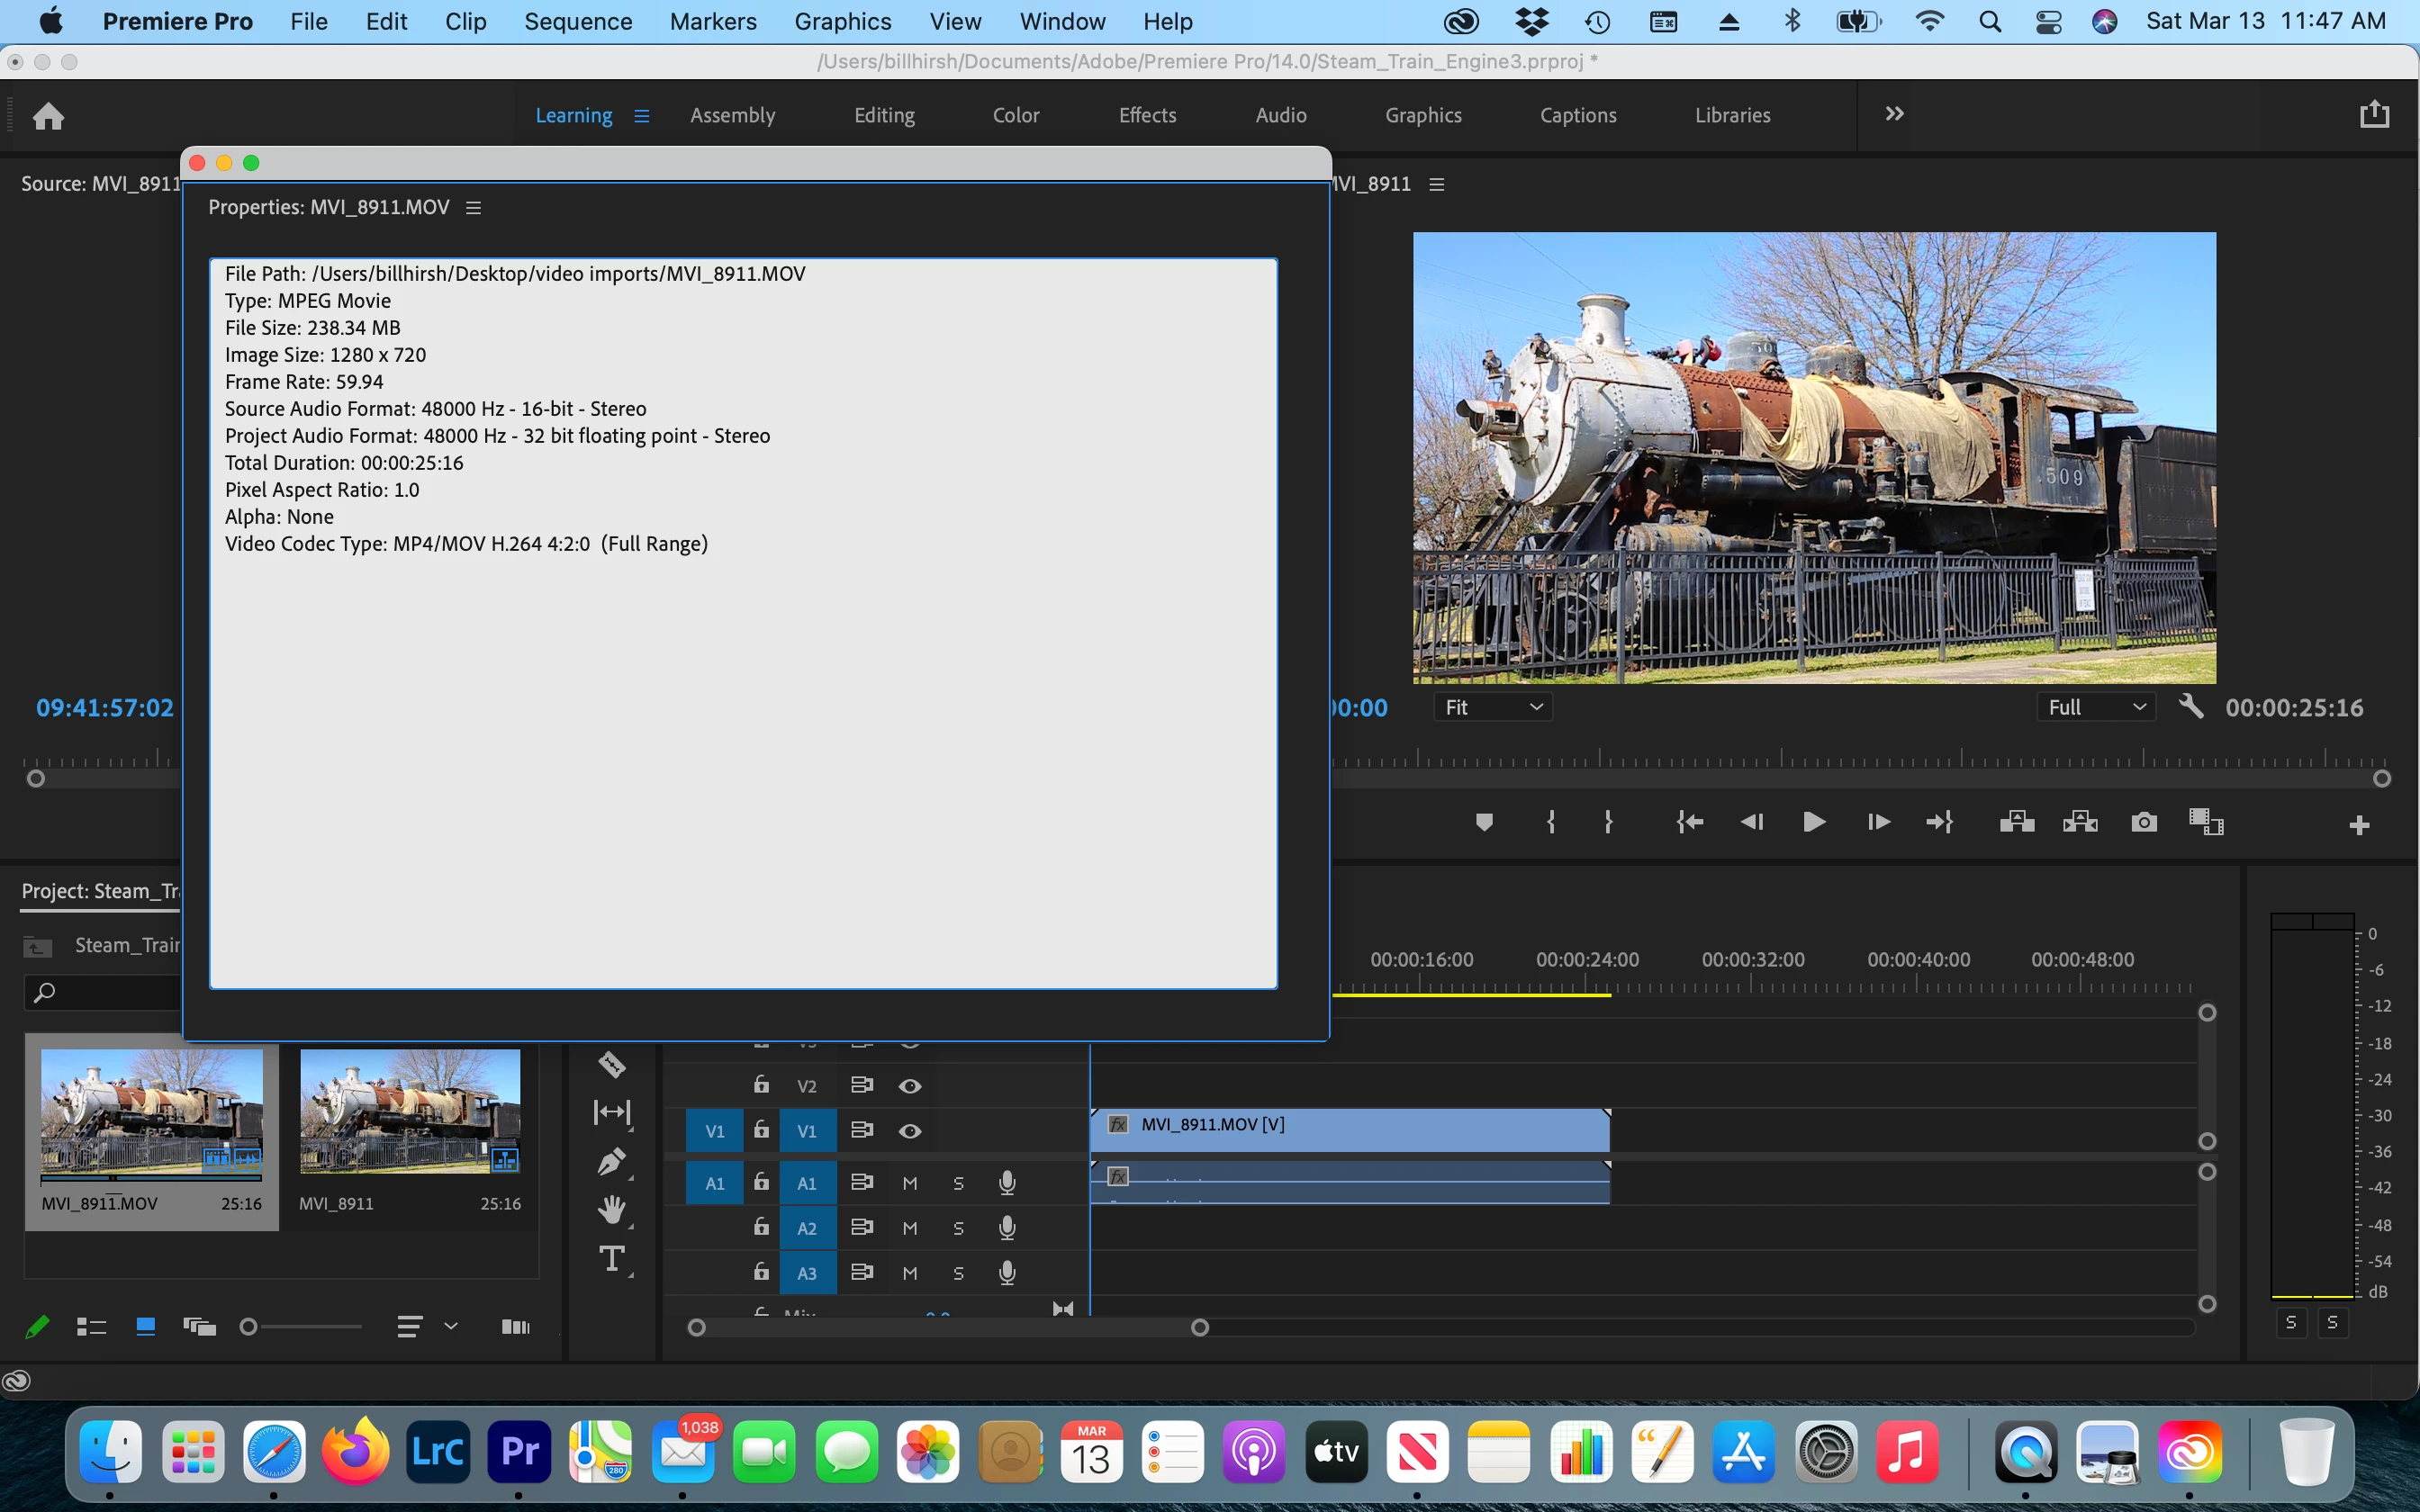This screenshot has width=2420, height=1512.
Task: Open the Fit zoom level dropdown
Action: coord(1493,707)
